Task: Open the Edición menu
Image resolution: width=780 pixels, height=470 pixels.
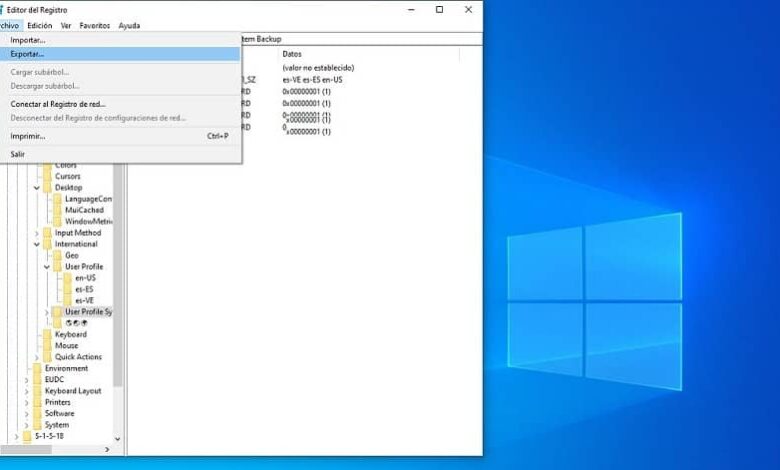Action: [39, 25]
